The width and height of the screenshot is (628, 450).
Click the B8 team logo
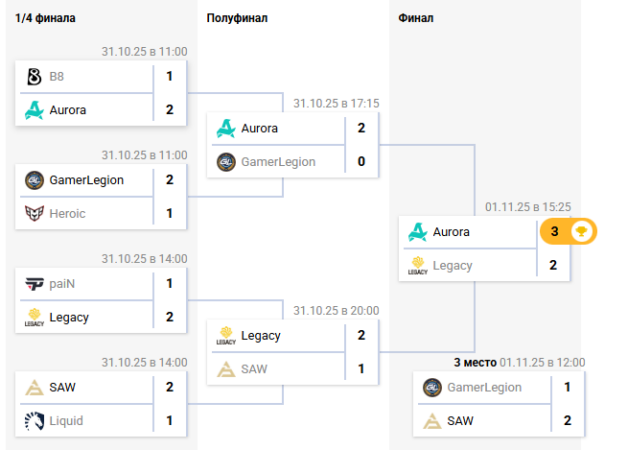[34, 76]
